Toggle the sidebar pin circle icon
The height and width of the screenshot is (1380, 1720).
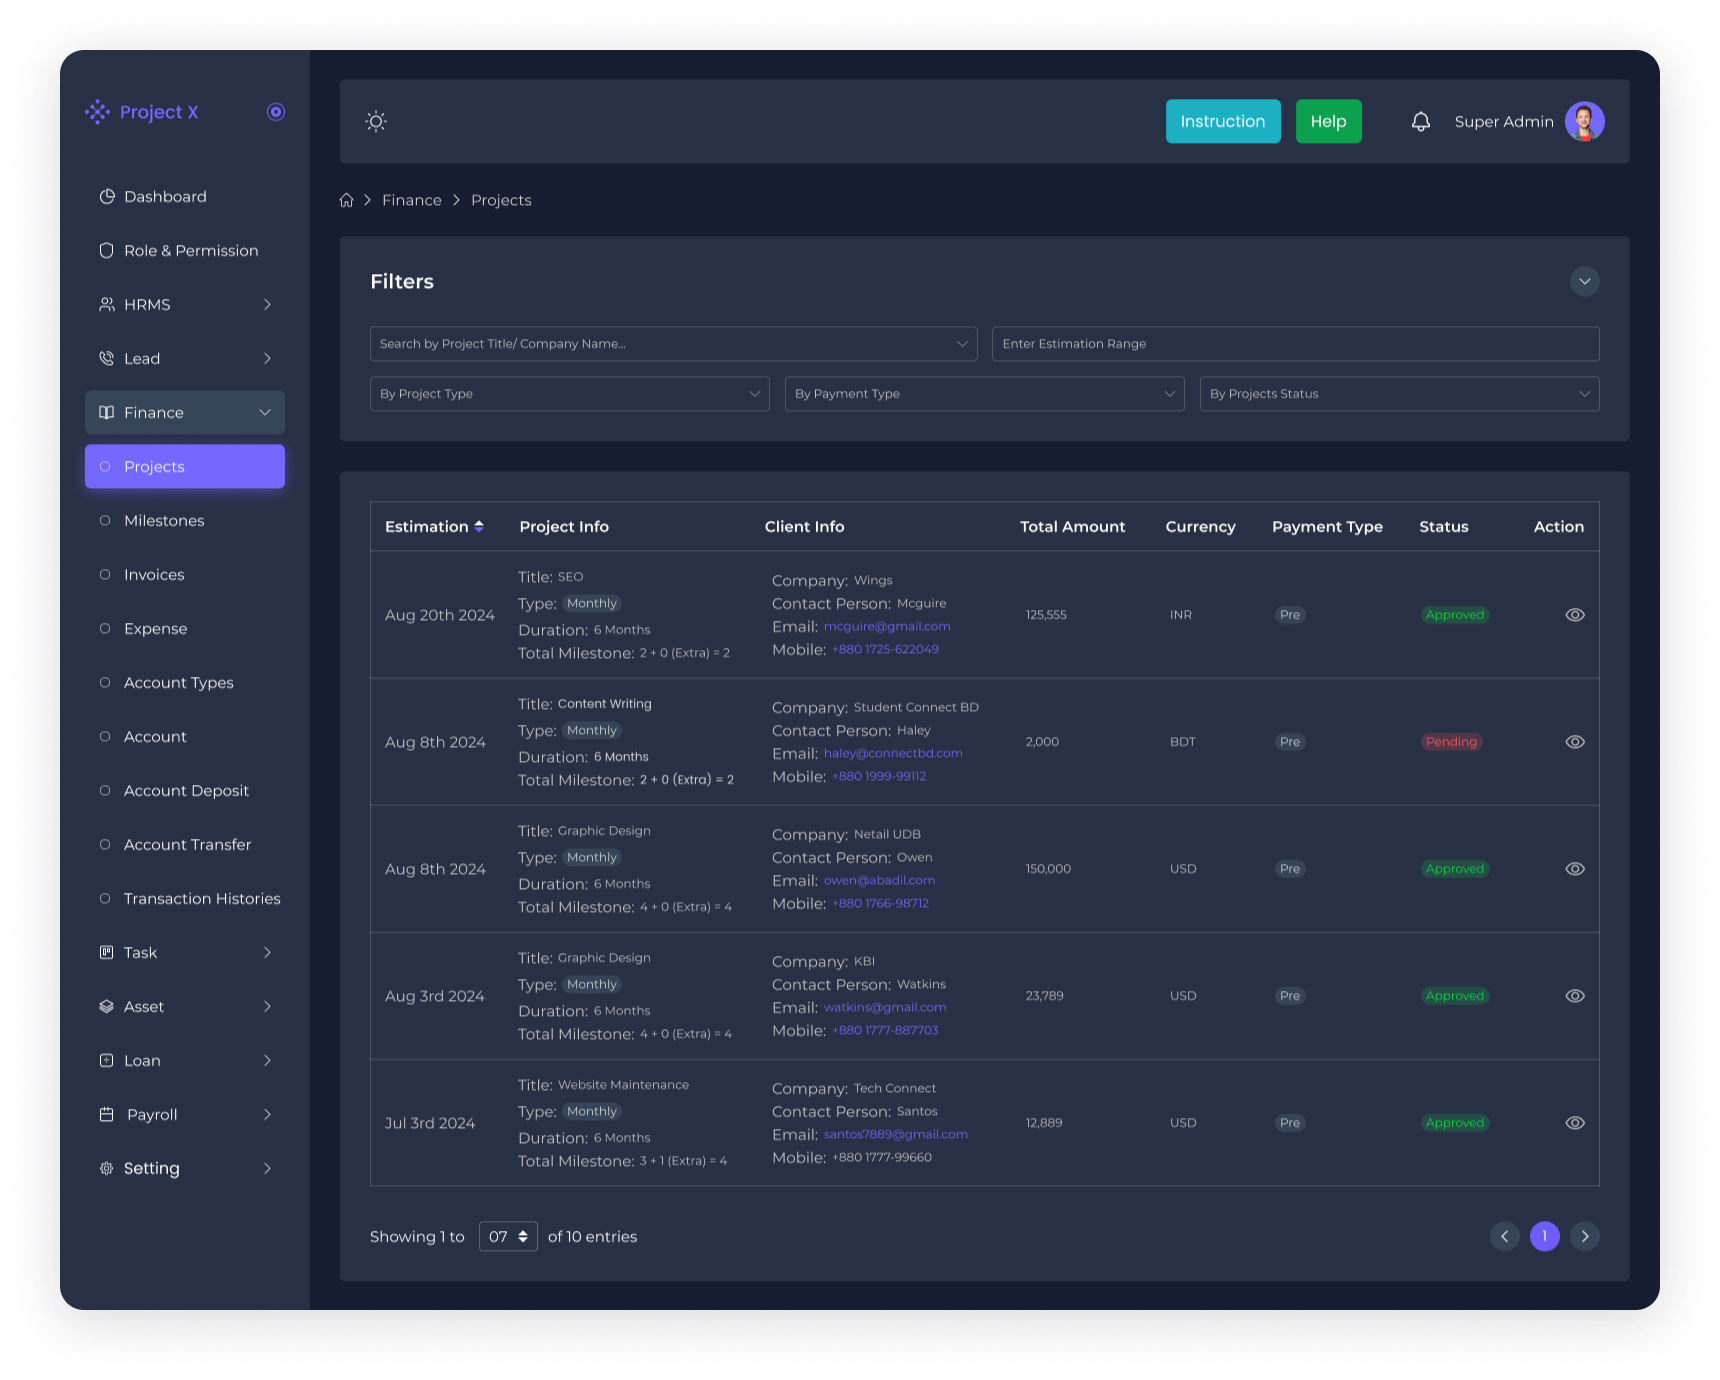[x=276, y=112]
